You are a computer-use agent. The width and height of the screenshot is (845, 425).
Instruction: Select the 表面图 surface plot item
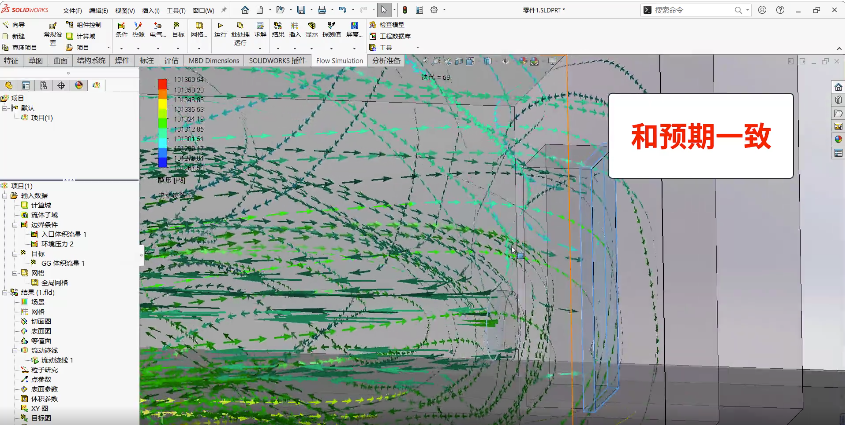tap(36, 331)
